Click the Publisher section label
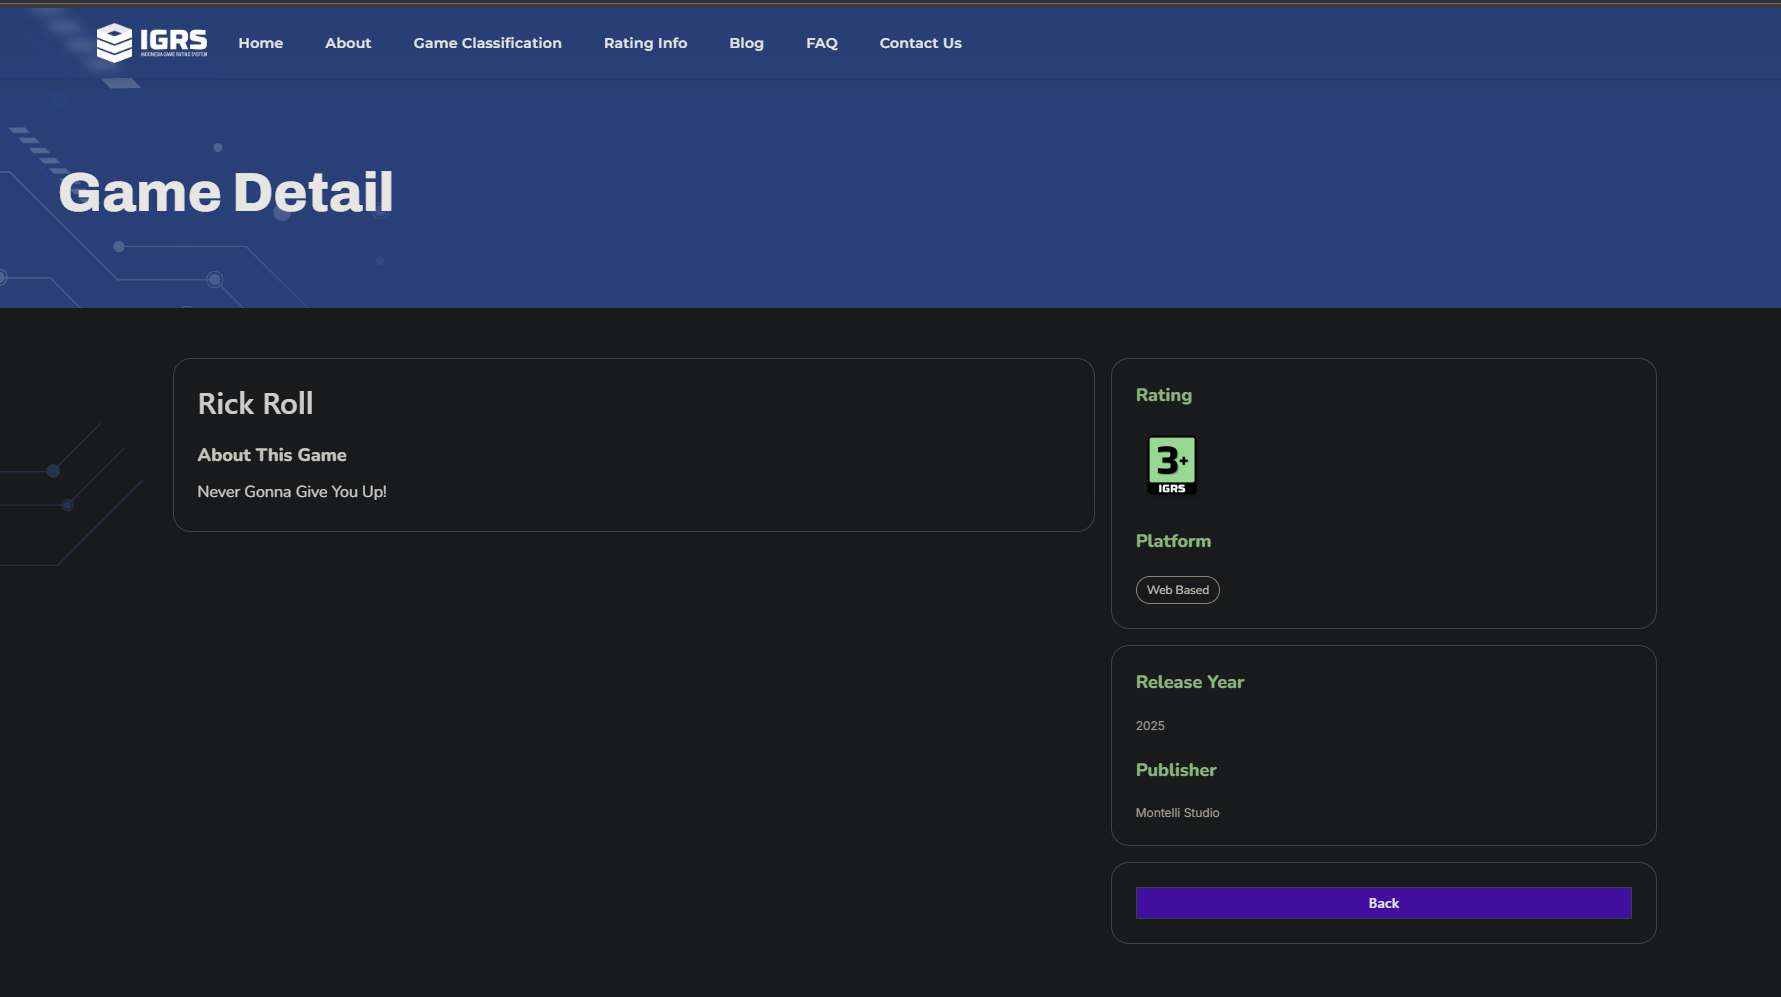This screenshot has width=1781, height=997. pos(1176,770)
